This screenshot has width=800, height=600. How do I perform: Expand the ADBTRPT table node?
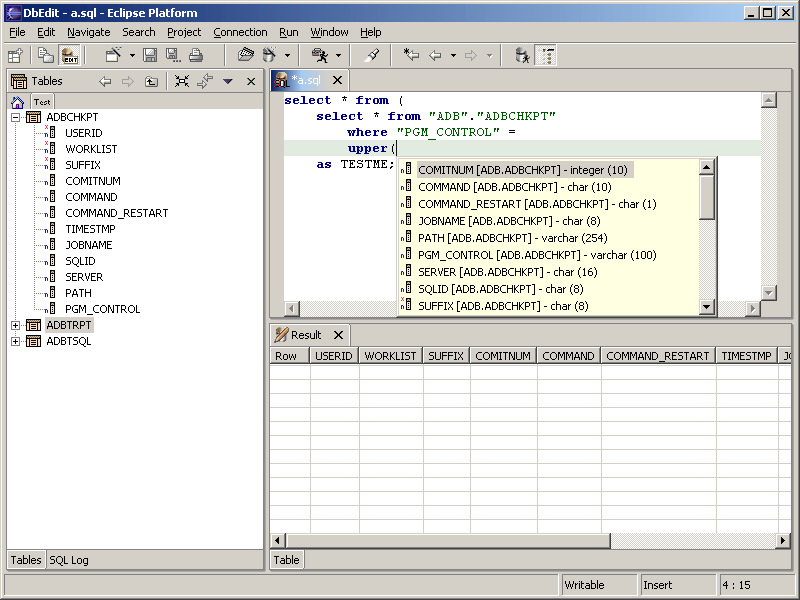(x=16, y=325)
